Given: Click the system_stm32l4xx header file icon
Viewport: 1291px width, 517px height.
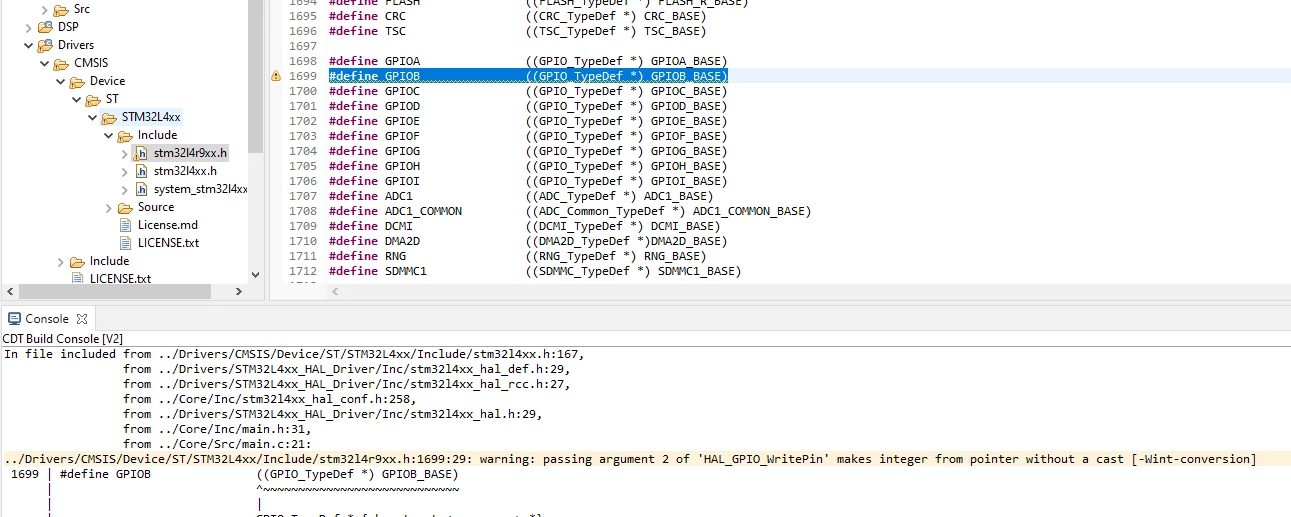Looking at the screenshot, I should (x=141, y=189).
